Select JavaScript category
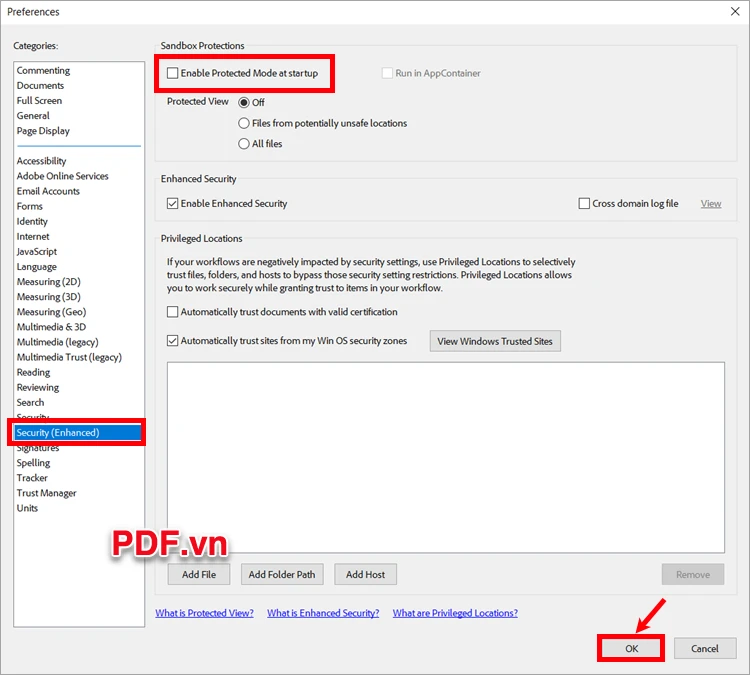This screenshot has height=675, width=750. point(36,252)
